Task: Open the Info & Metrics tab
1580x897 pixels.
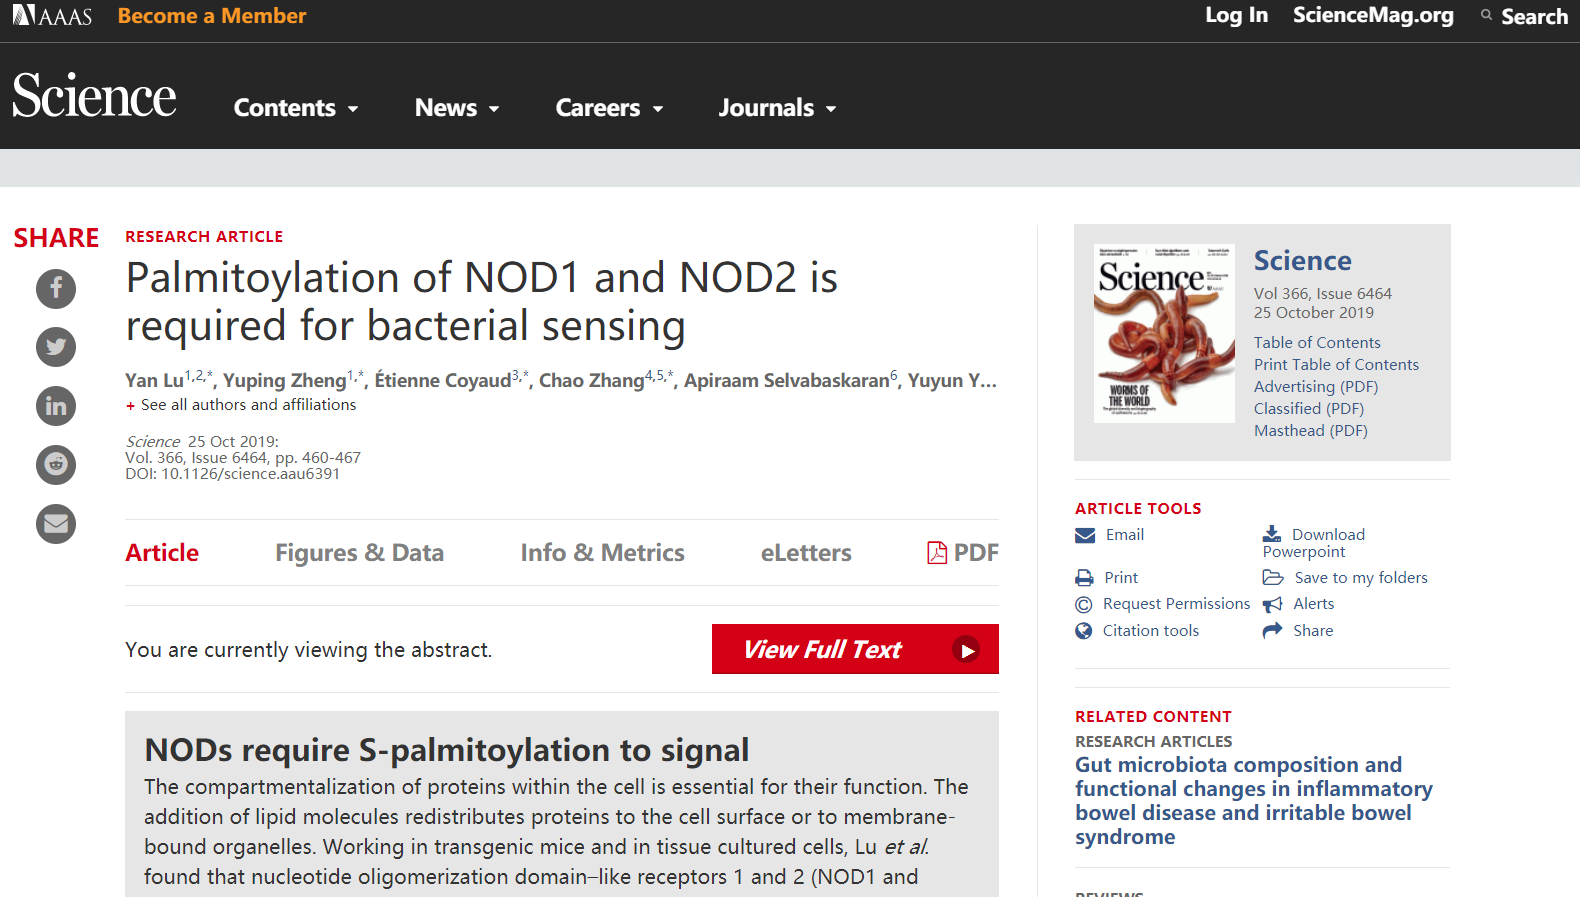Action: click(x=602, y=553)
